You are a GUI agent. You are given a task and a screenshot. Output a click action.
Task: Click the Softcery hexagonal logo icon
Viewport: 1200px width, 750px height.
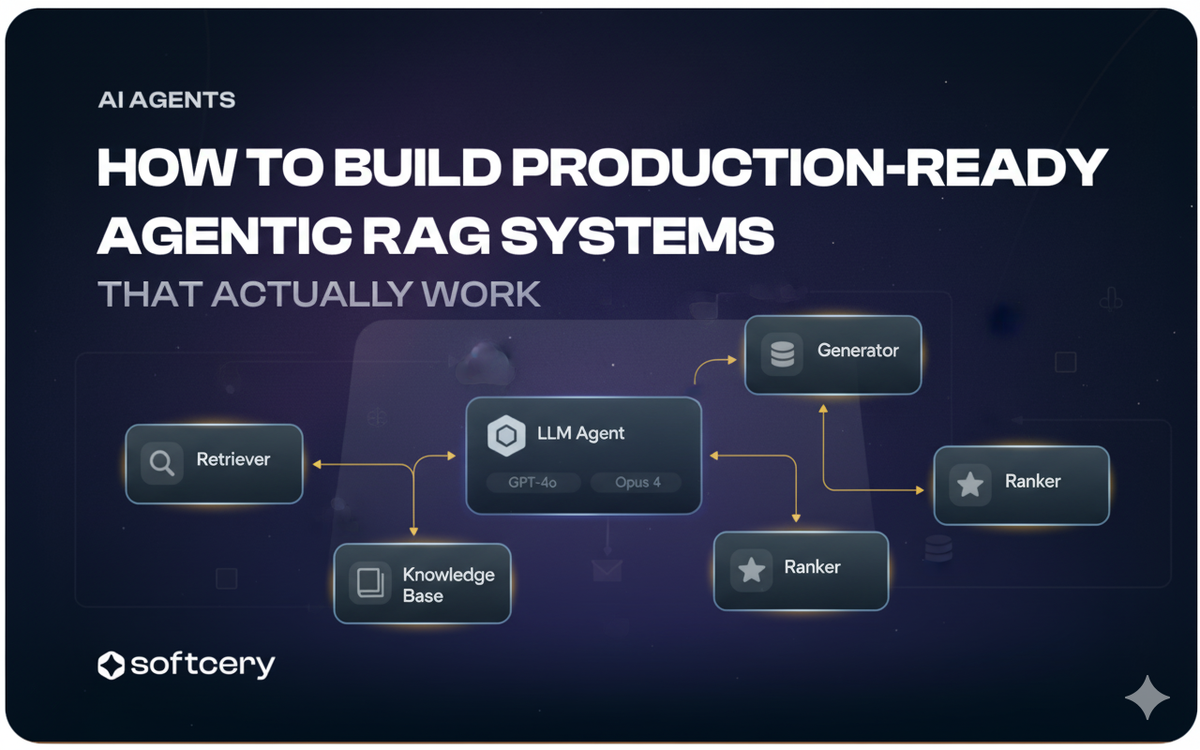point(111,665)
